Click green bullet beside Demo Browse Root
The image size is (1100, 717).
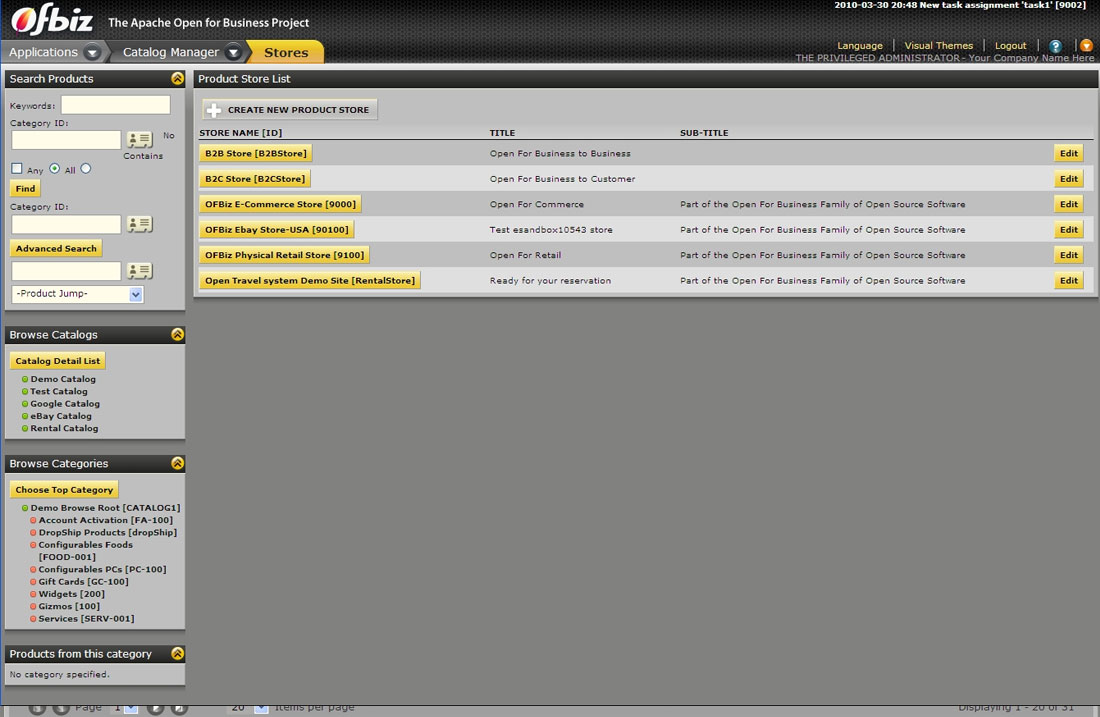point(25,508)
